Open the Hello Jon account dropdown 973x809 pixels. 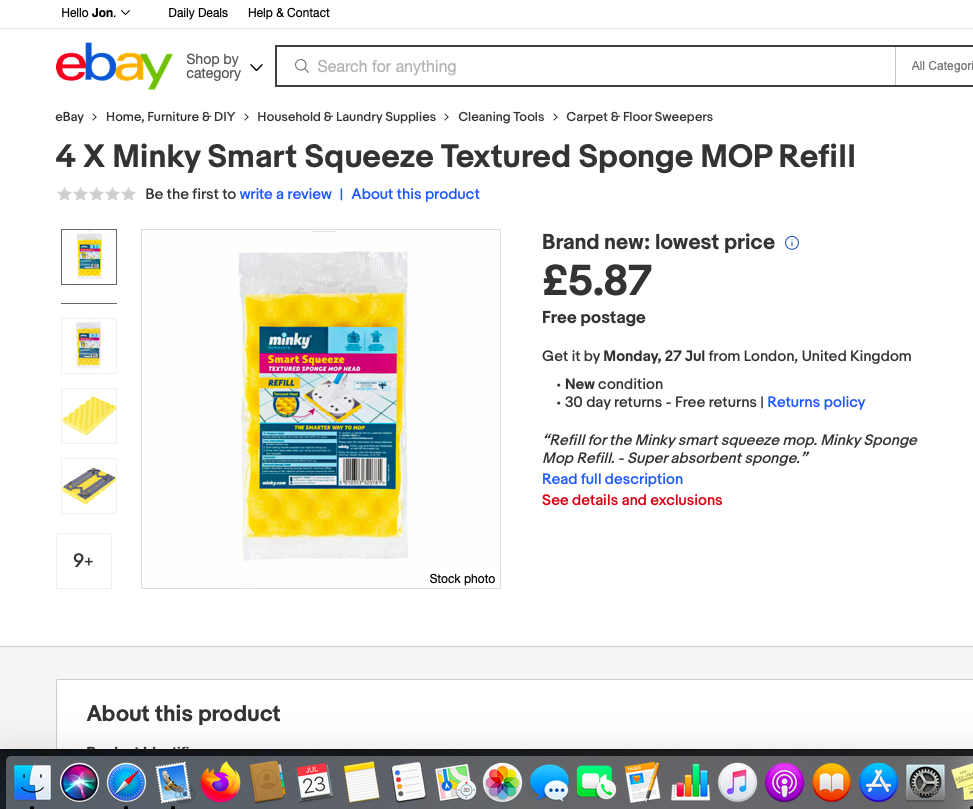(95, 13)
